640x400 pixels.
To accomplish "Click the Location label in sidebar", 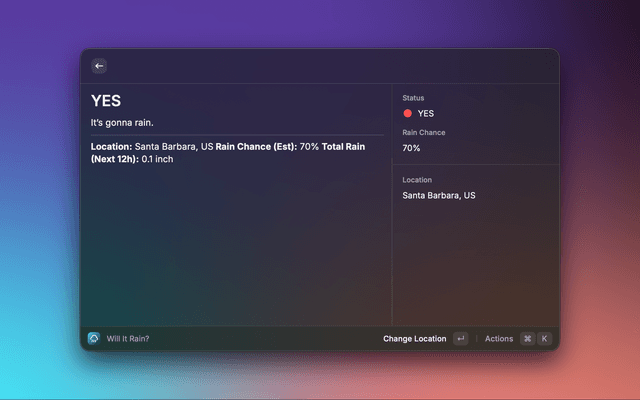I will coord(417,180).
